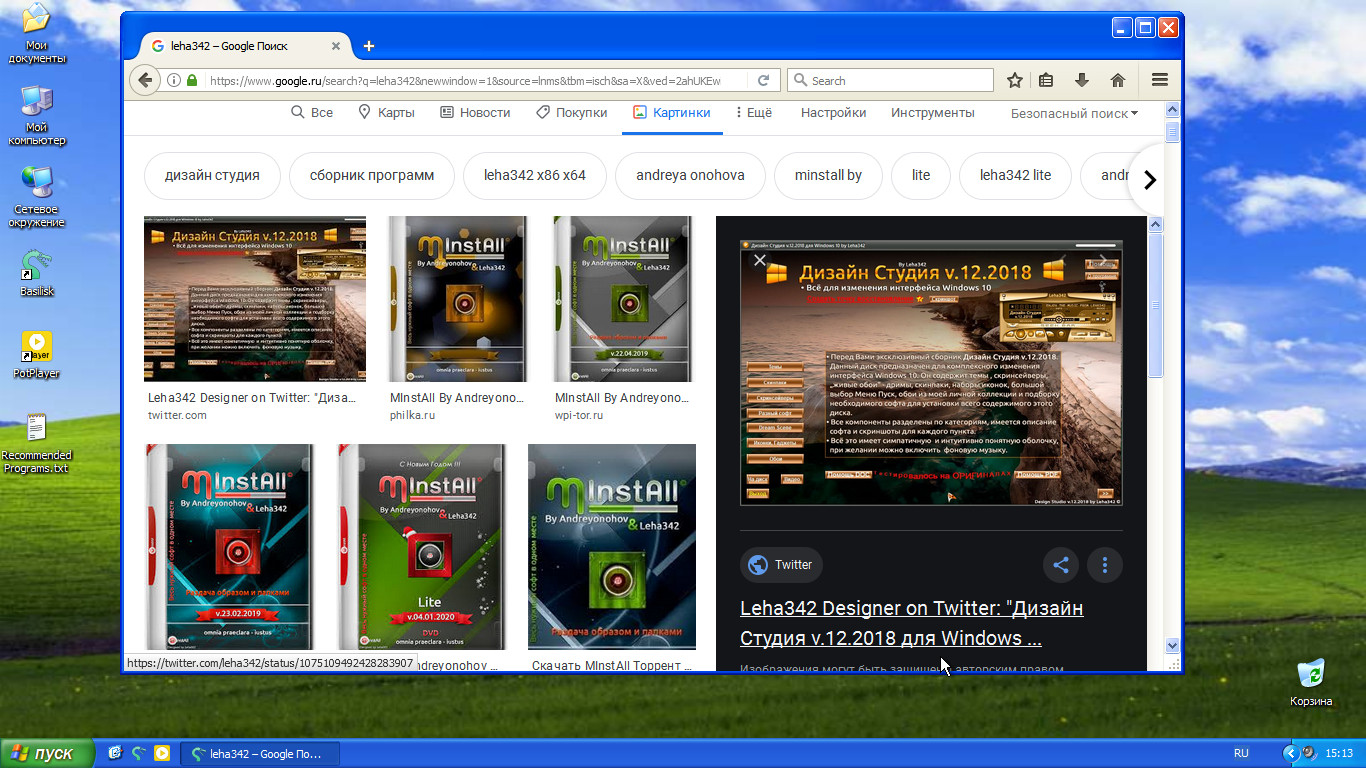The height and width of the screenshot is (768, 1366).
Task: Open Мои документы on the desktop
Action: pyautogui.click(x=37, y=33)
